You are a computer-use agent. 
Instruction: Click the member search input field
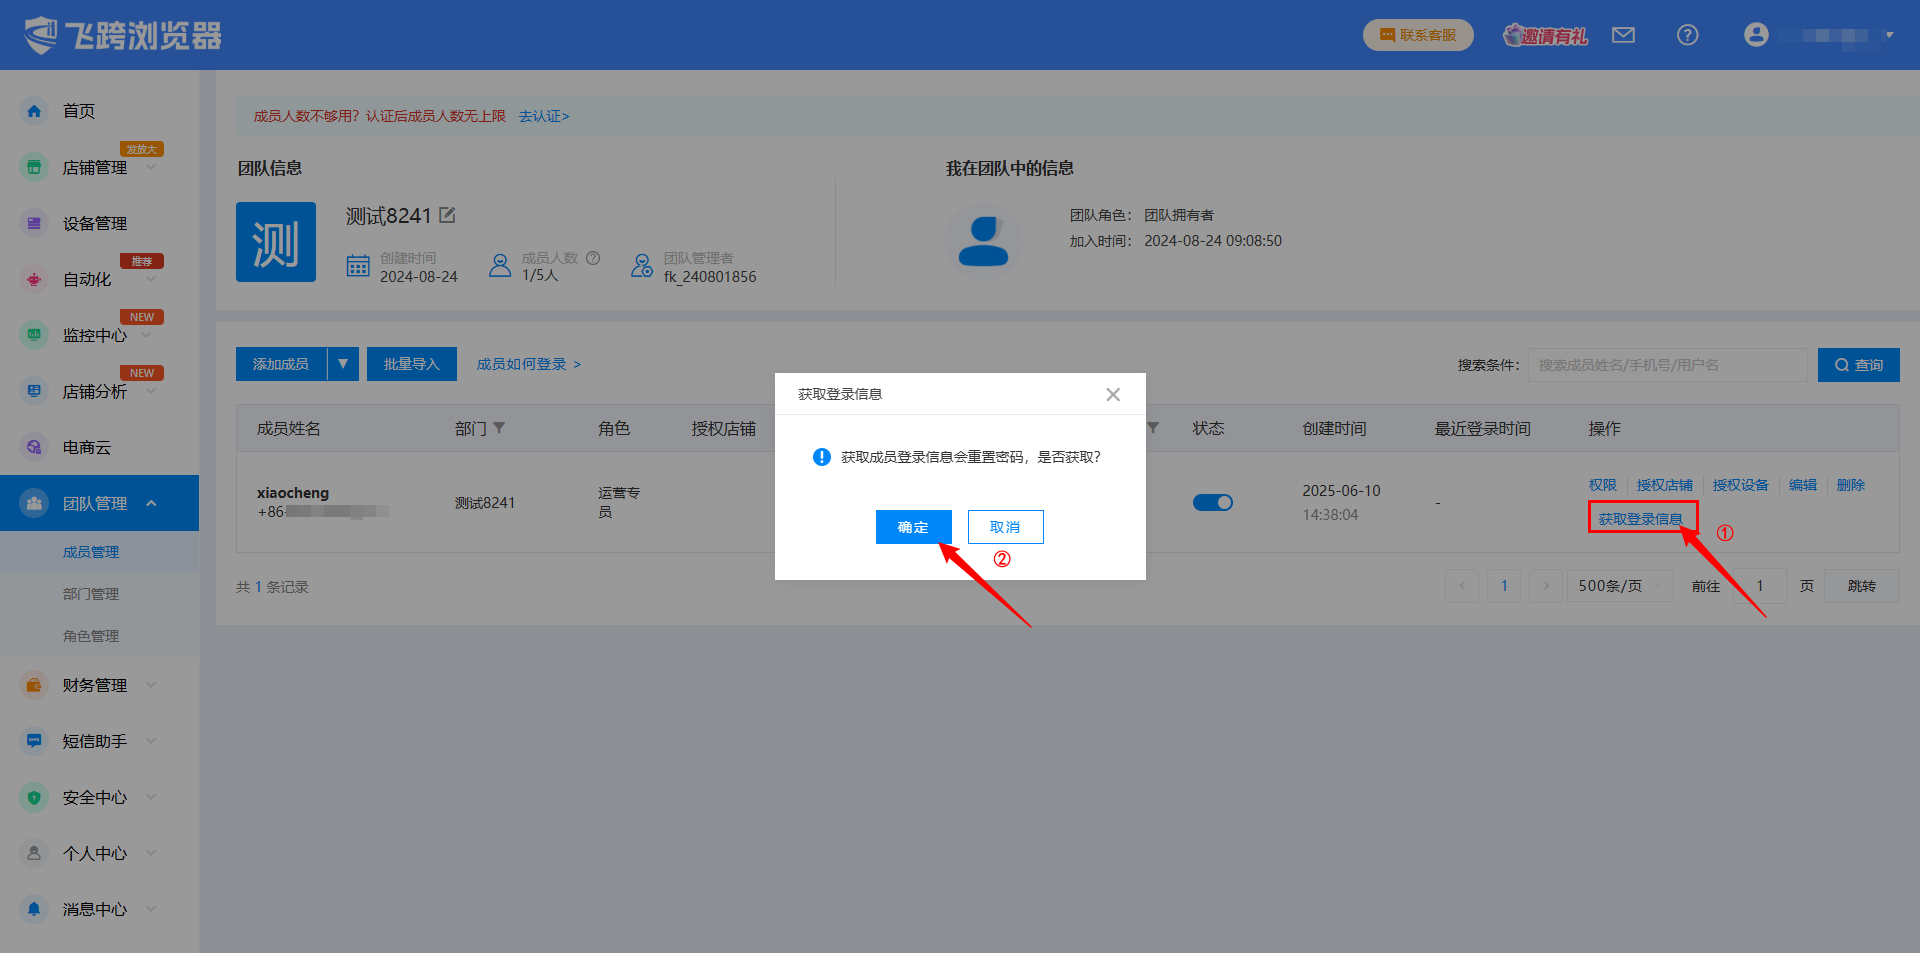pos(1666,365)
